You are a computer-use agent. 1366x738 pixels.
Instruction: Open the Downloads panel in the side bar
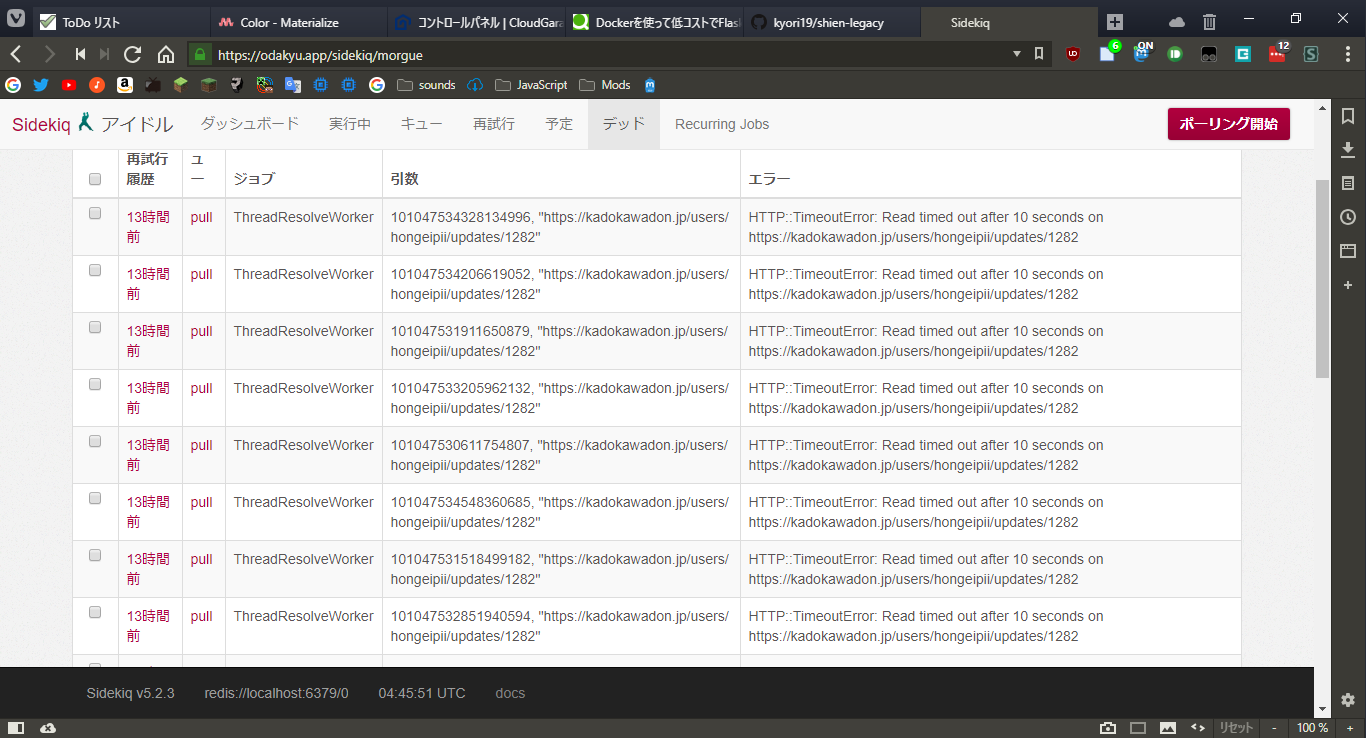(x=1348, y=150)
